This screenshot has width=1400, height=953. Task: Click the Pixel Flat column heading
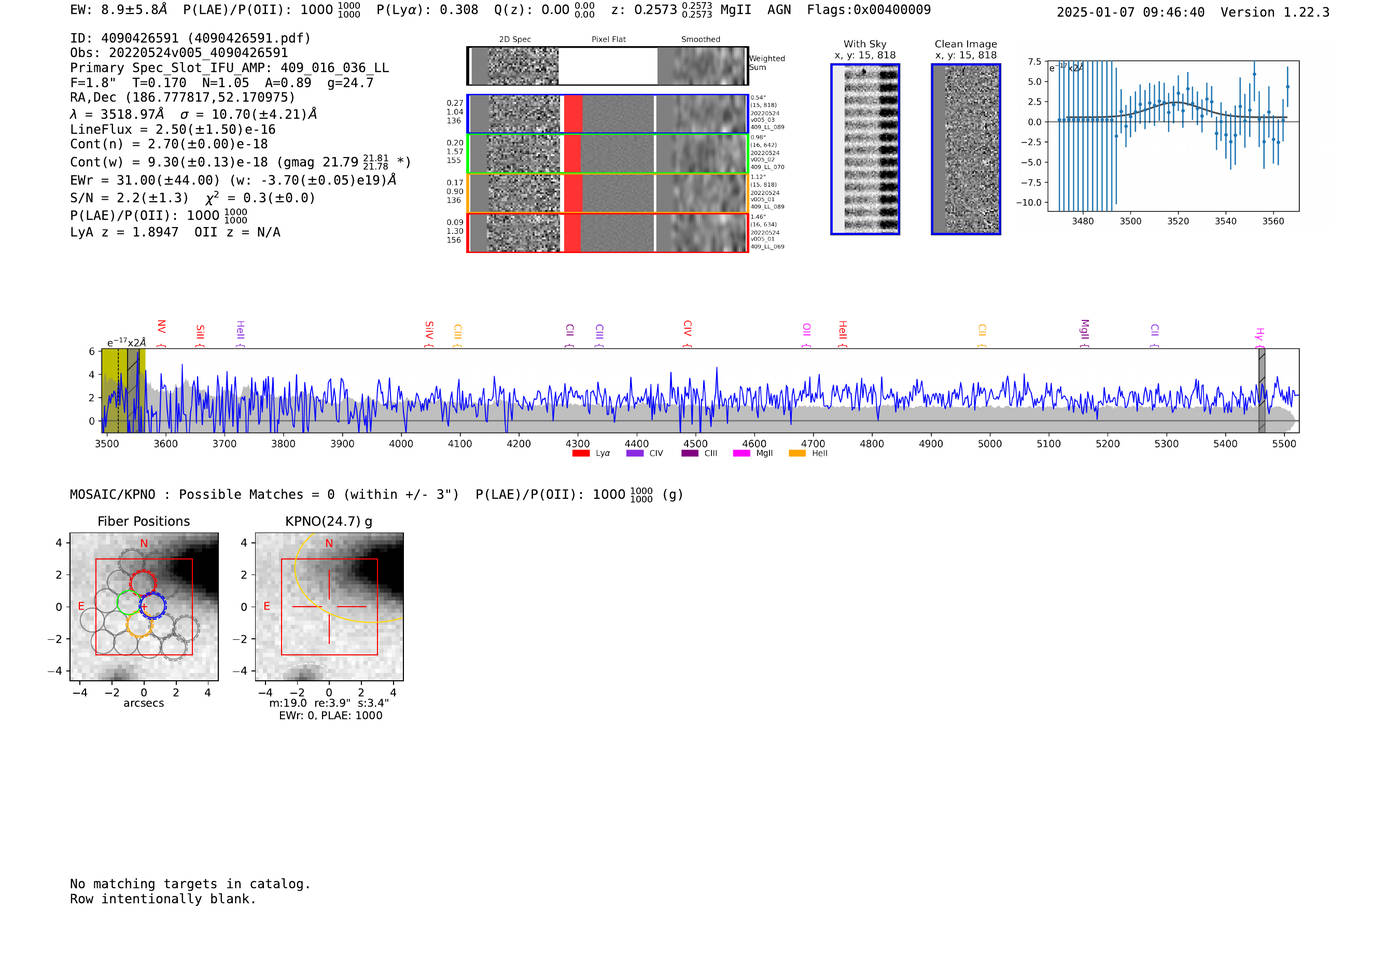(x=609, y=39)
